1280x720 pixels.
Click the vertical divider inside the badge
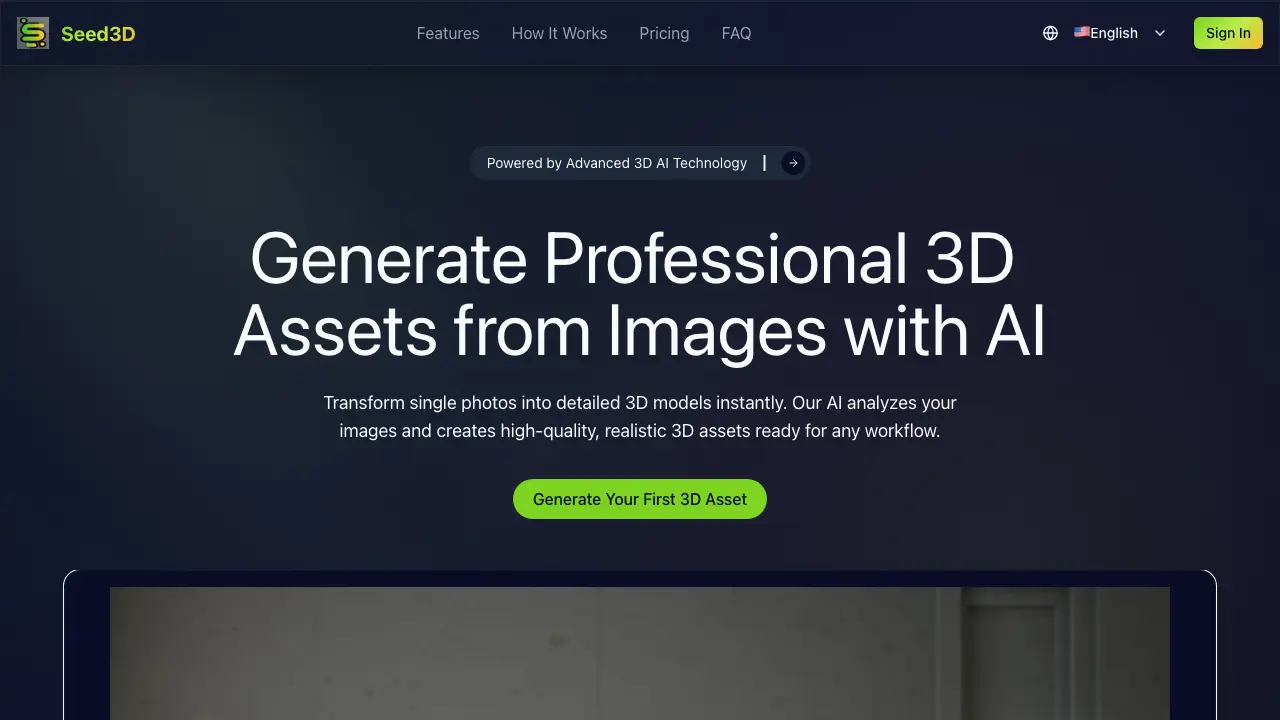tap(764, 163)
